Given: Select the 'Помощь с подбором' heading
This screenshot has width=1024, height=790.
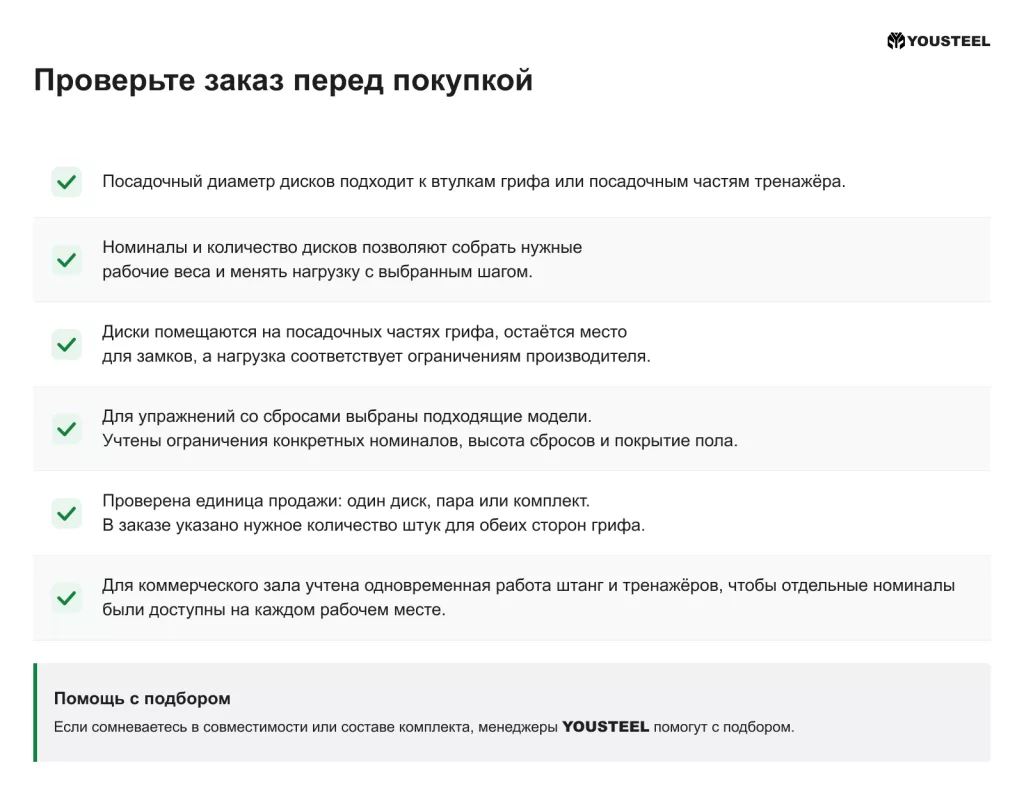Looking at the screenshot, I should click(142, 699).
